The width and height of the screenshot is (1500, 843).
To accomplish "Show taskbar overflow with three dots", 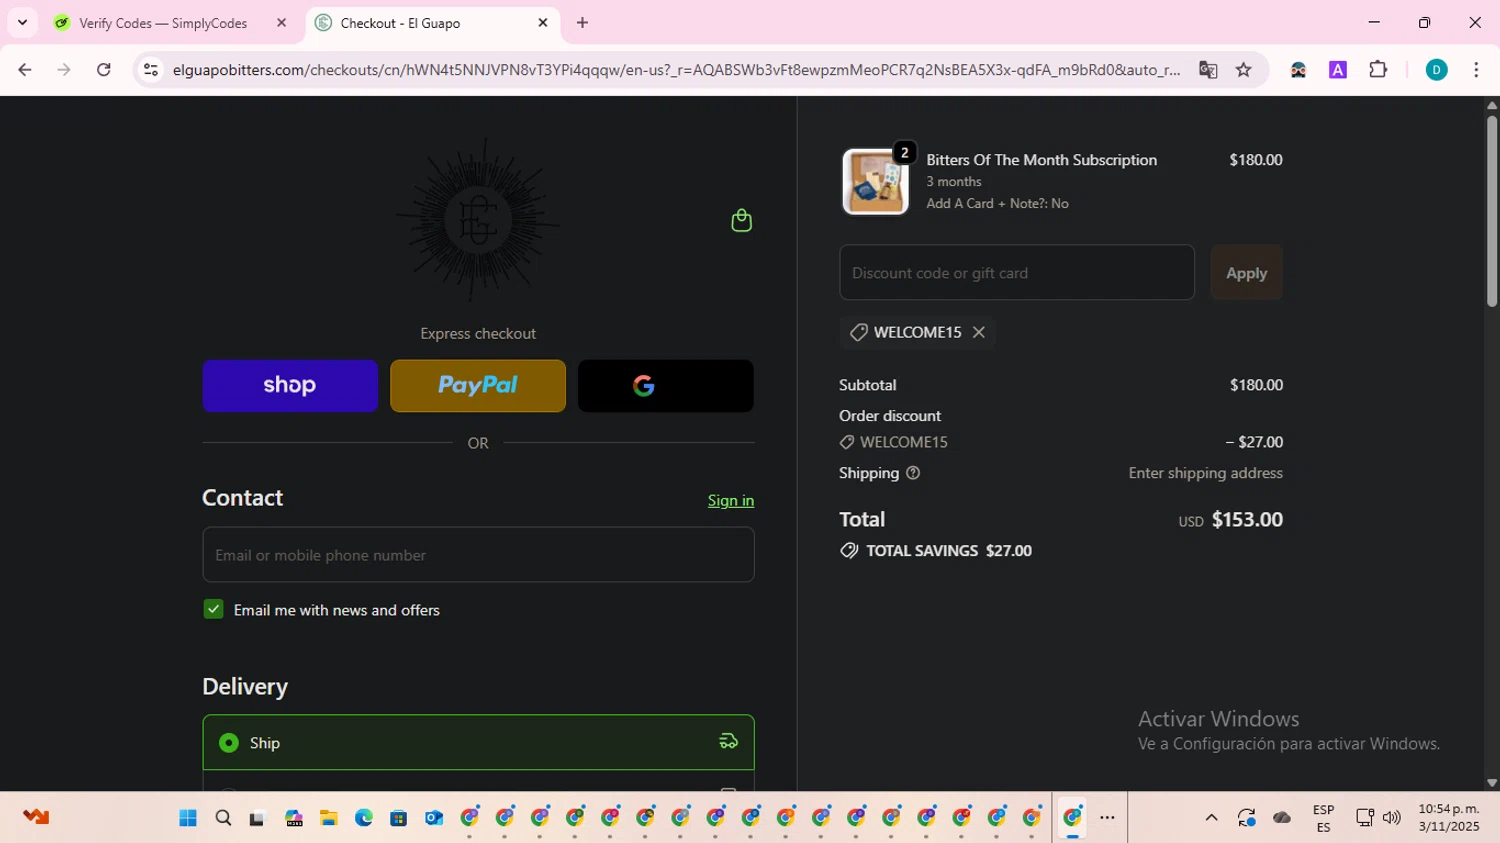I will pos(1107,818).
